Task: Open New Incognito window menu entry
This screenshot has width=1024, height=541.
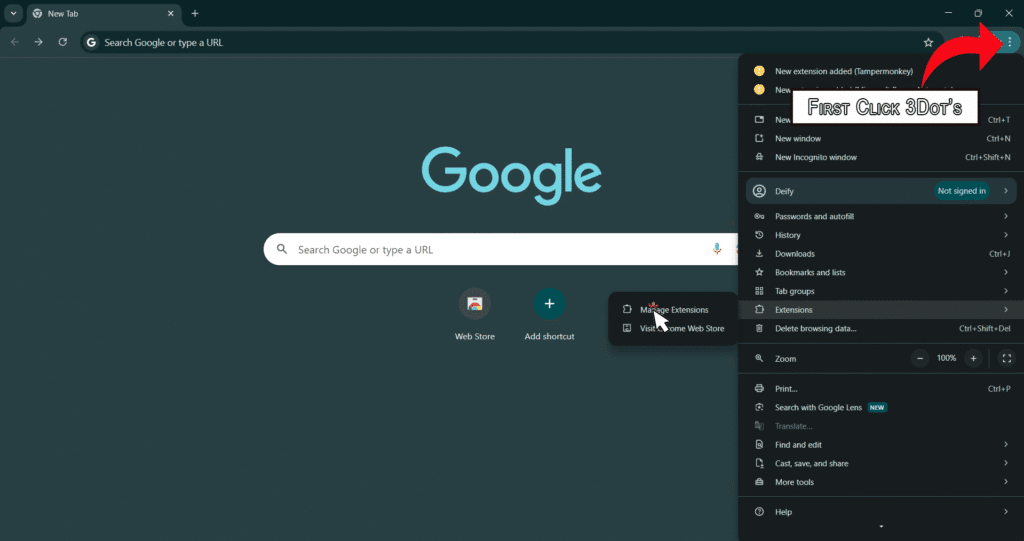Action: [881, 157]
